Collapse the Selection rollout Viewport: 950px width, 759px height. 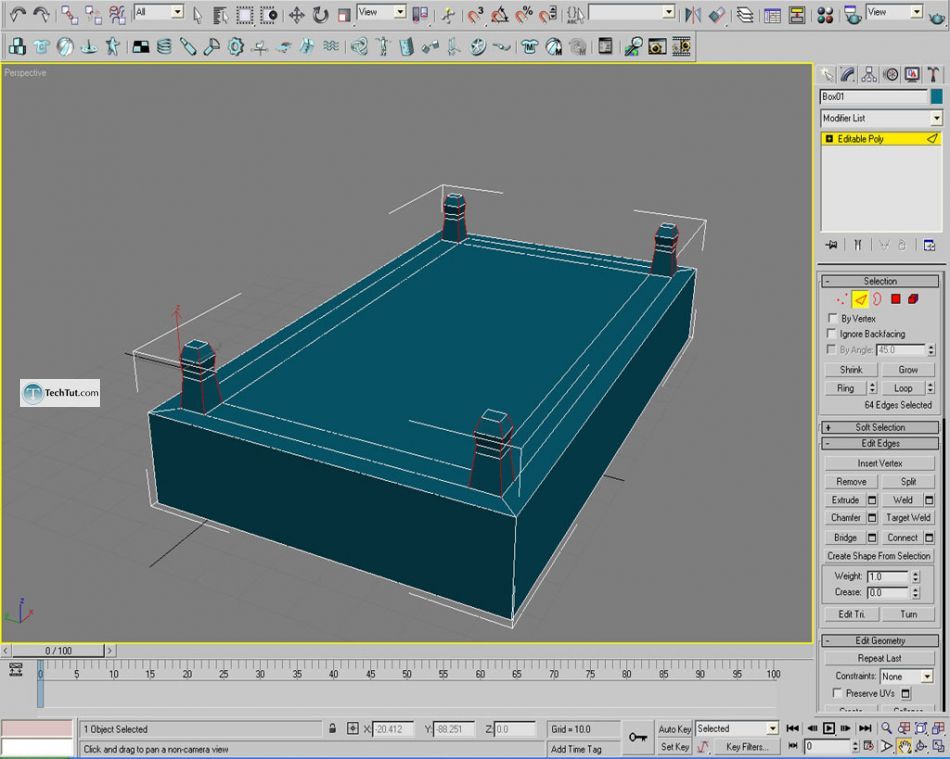coord(880,281)
